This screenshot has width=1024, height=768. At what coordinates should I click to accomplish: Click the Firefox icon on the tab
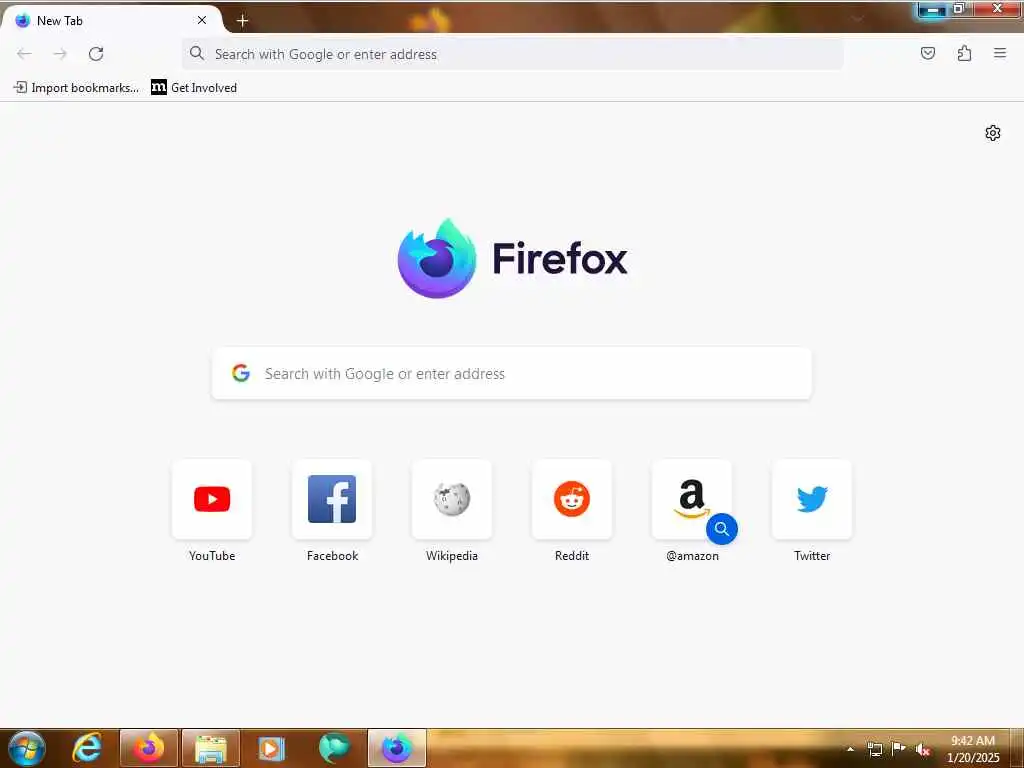coord(22,20)
